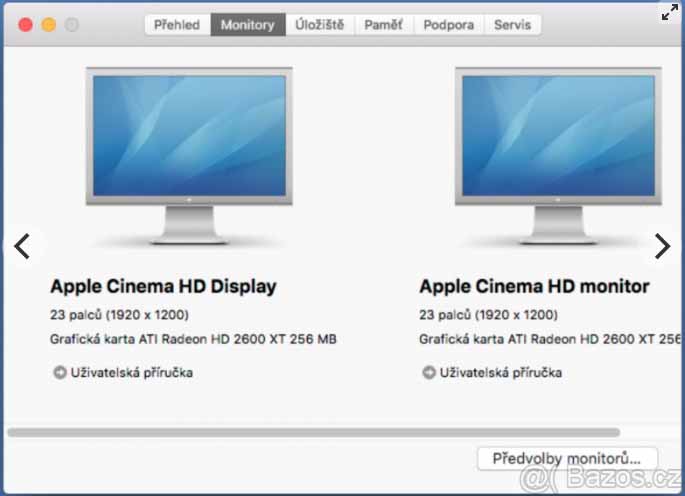685x496 pixels.
Task: Click arrow icon beside Cinema HD Display manual
Action: (59, 372)
